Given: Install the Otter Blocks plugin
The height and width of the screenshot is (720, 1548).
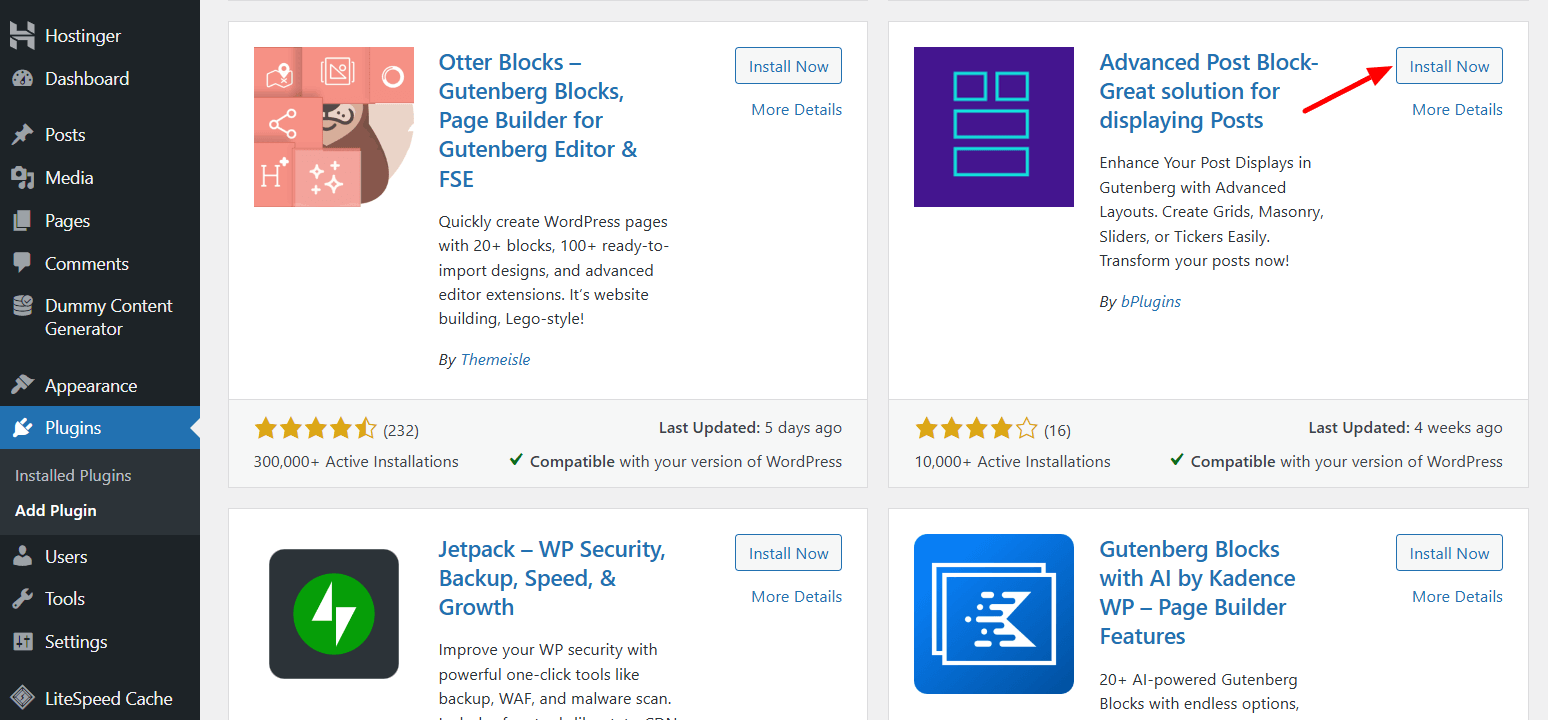Looking at the screenshot, I should 788,65.
